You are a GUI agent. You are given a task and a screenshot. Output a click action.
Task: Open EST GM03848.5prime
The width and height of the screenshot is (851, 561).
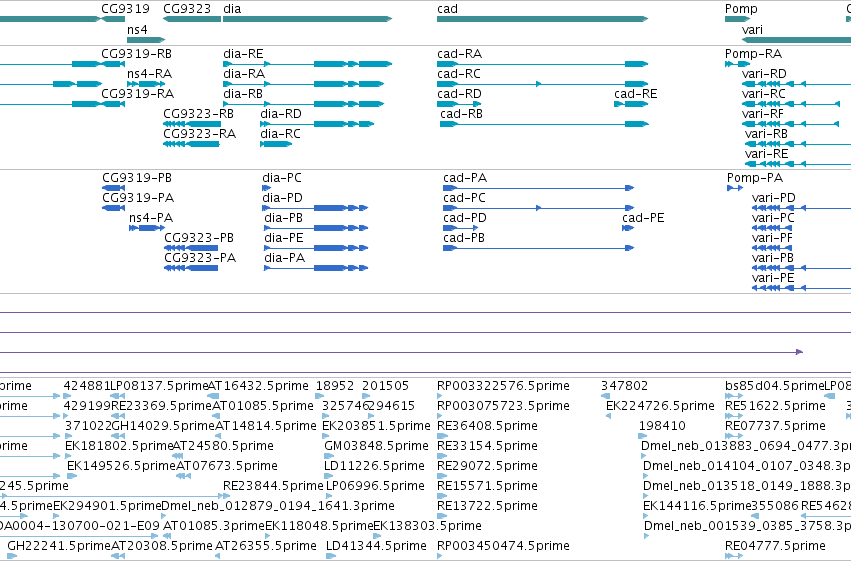click(x=376, y=446)
